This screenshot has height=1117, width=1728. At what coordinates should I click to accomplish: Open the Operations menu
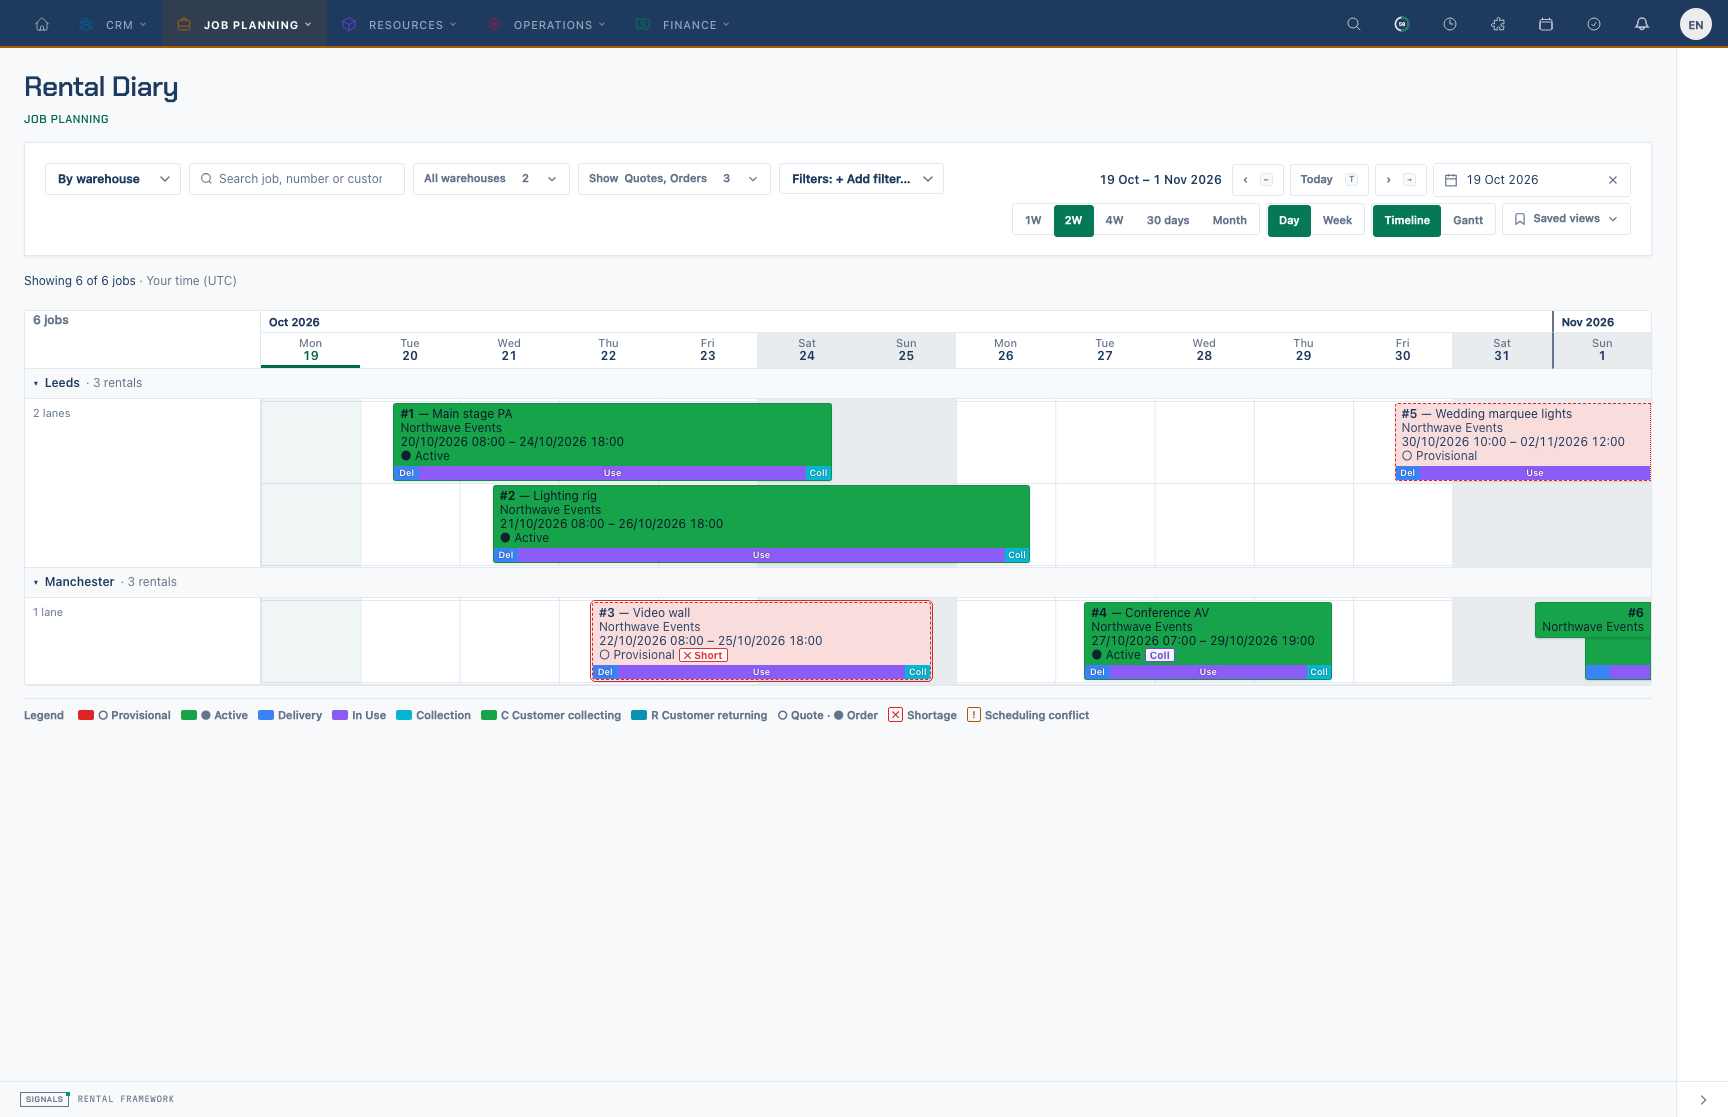tap(546, 24)
